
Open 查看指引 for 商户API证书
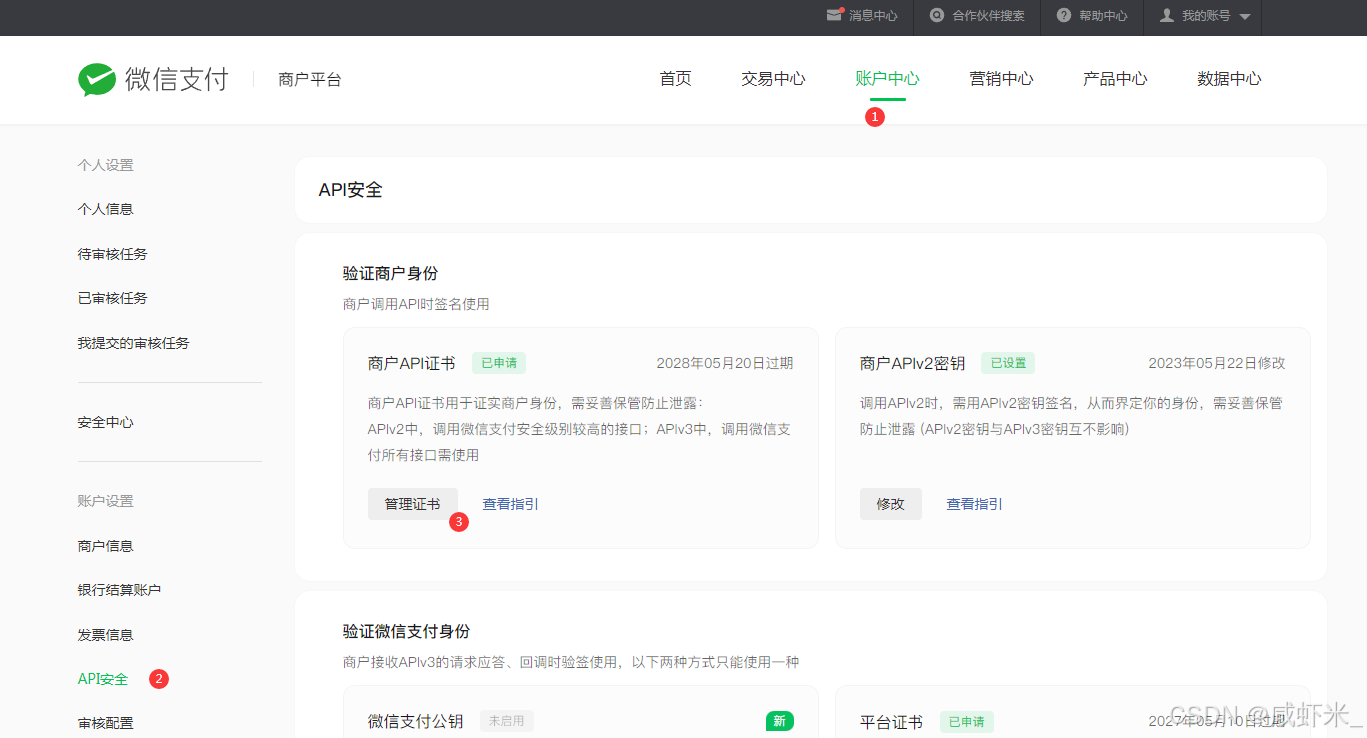(511, 504)
